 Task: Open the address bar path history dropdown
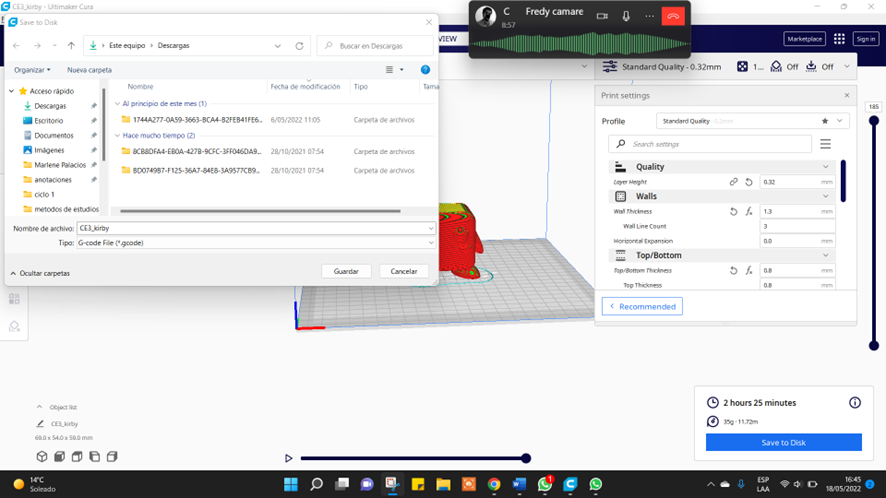[x=277, y=46]
